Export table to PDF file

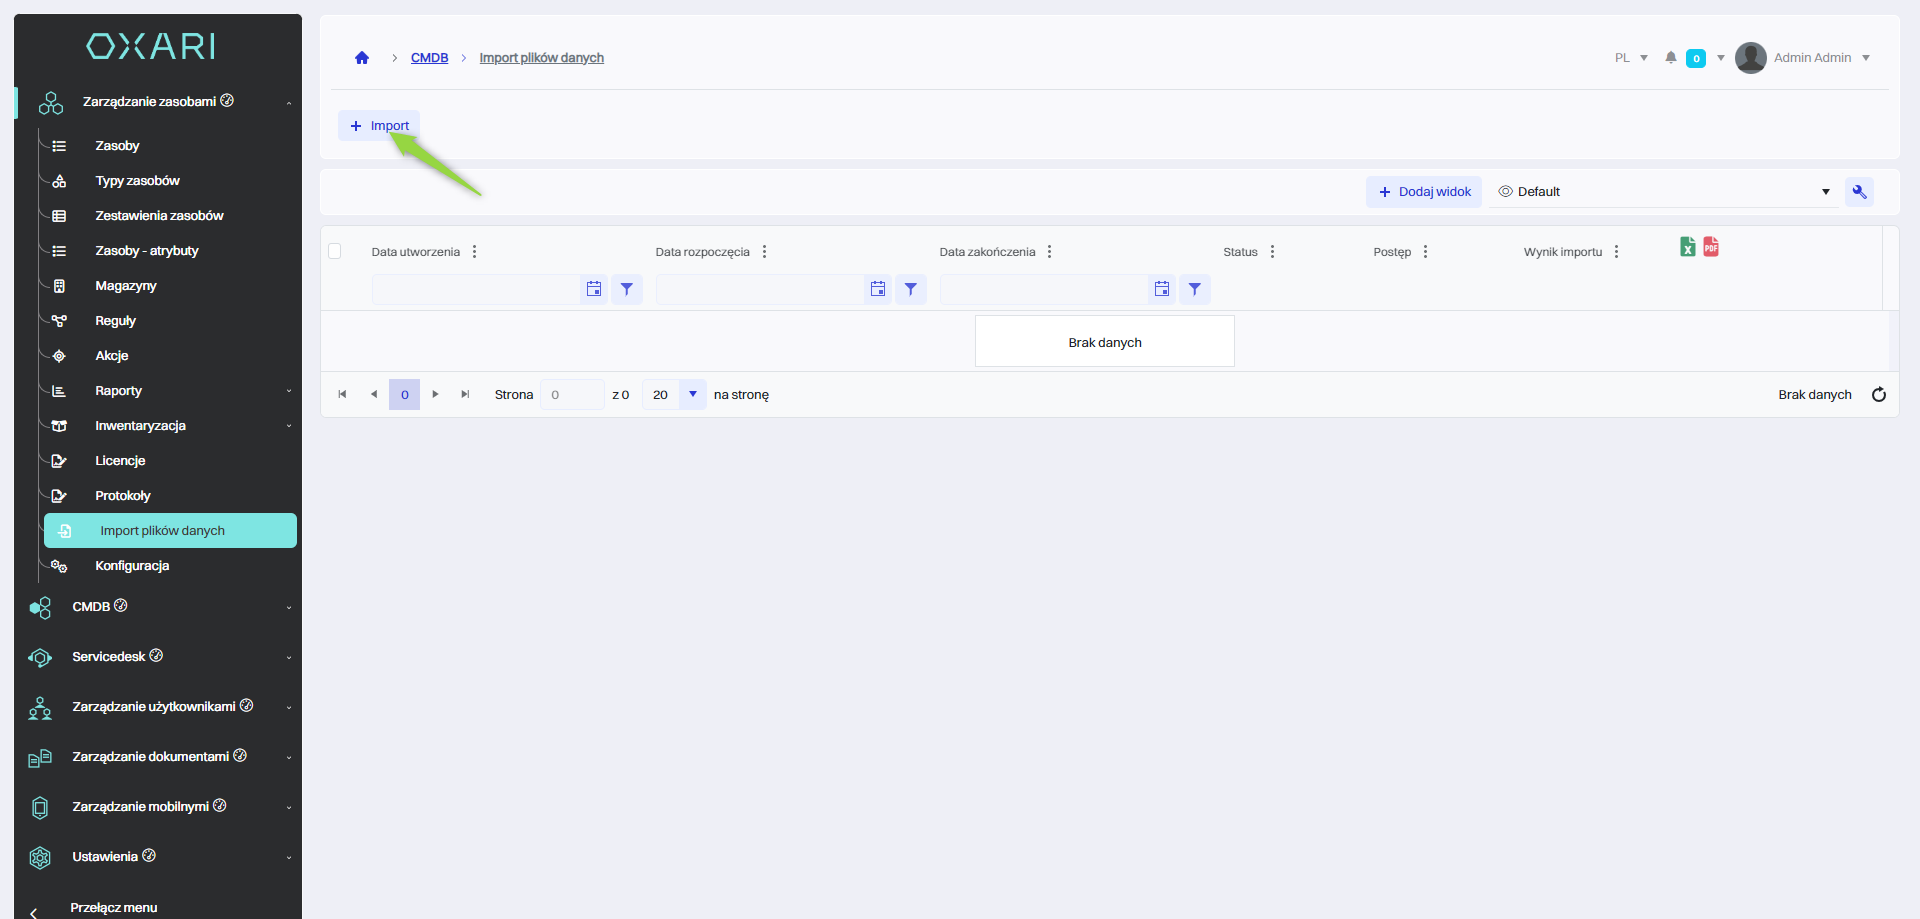tap(1711, 247)
